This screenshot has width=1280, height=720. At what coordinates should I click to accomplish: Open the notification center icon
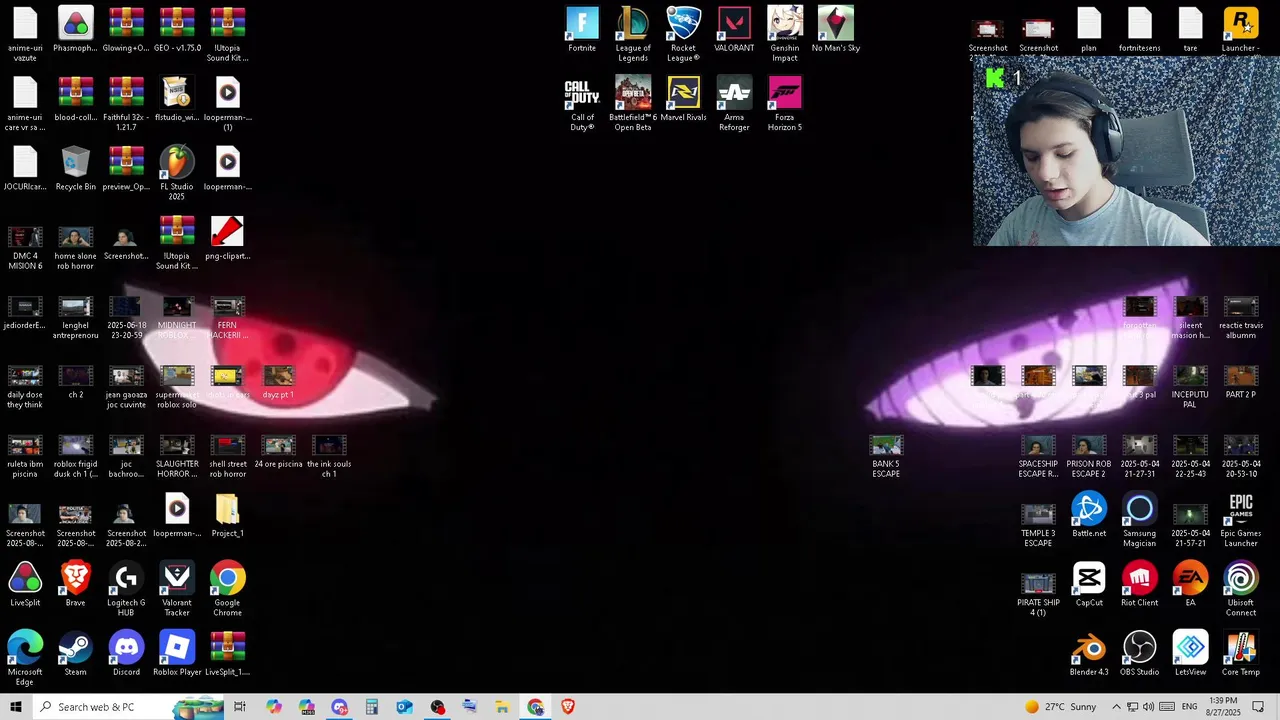coord(1259,707)
